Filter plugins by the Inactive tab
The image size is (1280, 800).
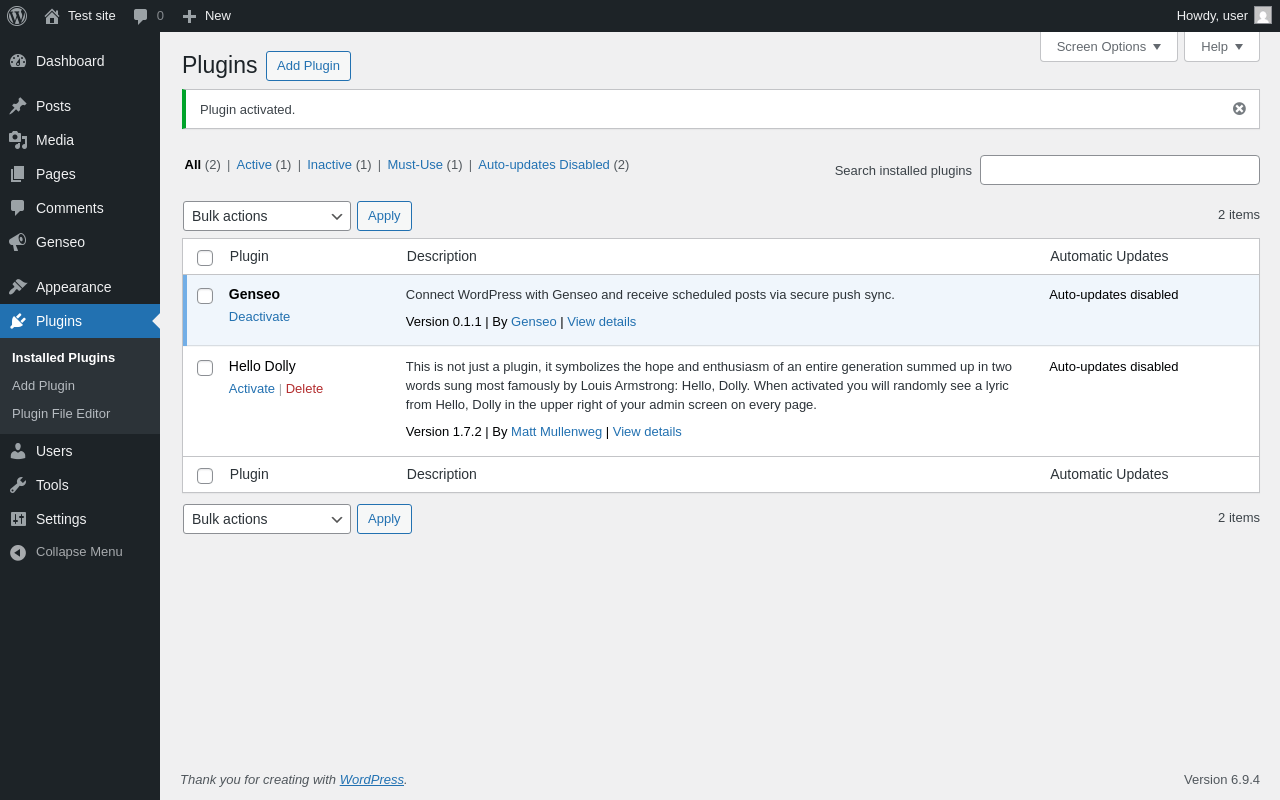[x=329, y=165]
